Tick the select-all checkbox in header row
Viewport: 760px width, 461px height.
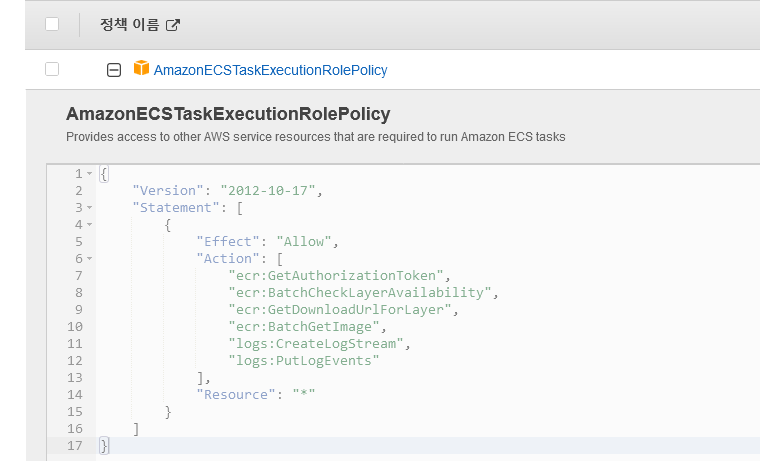[52, 24]
